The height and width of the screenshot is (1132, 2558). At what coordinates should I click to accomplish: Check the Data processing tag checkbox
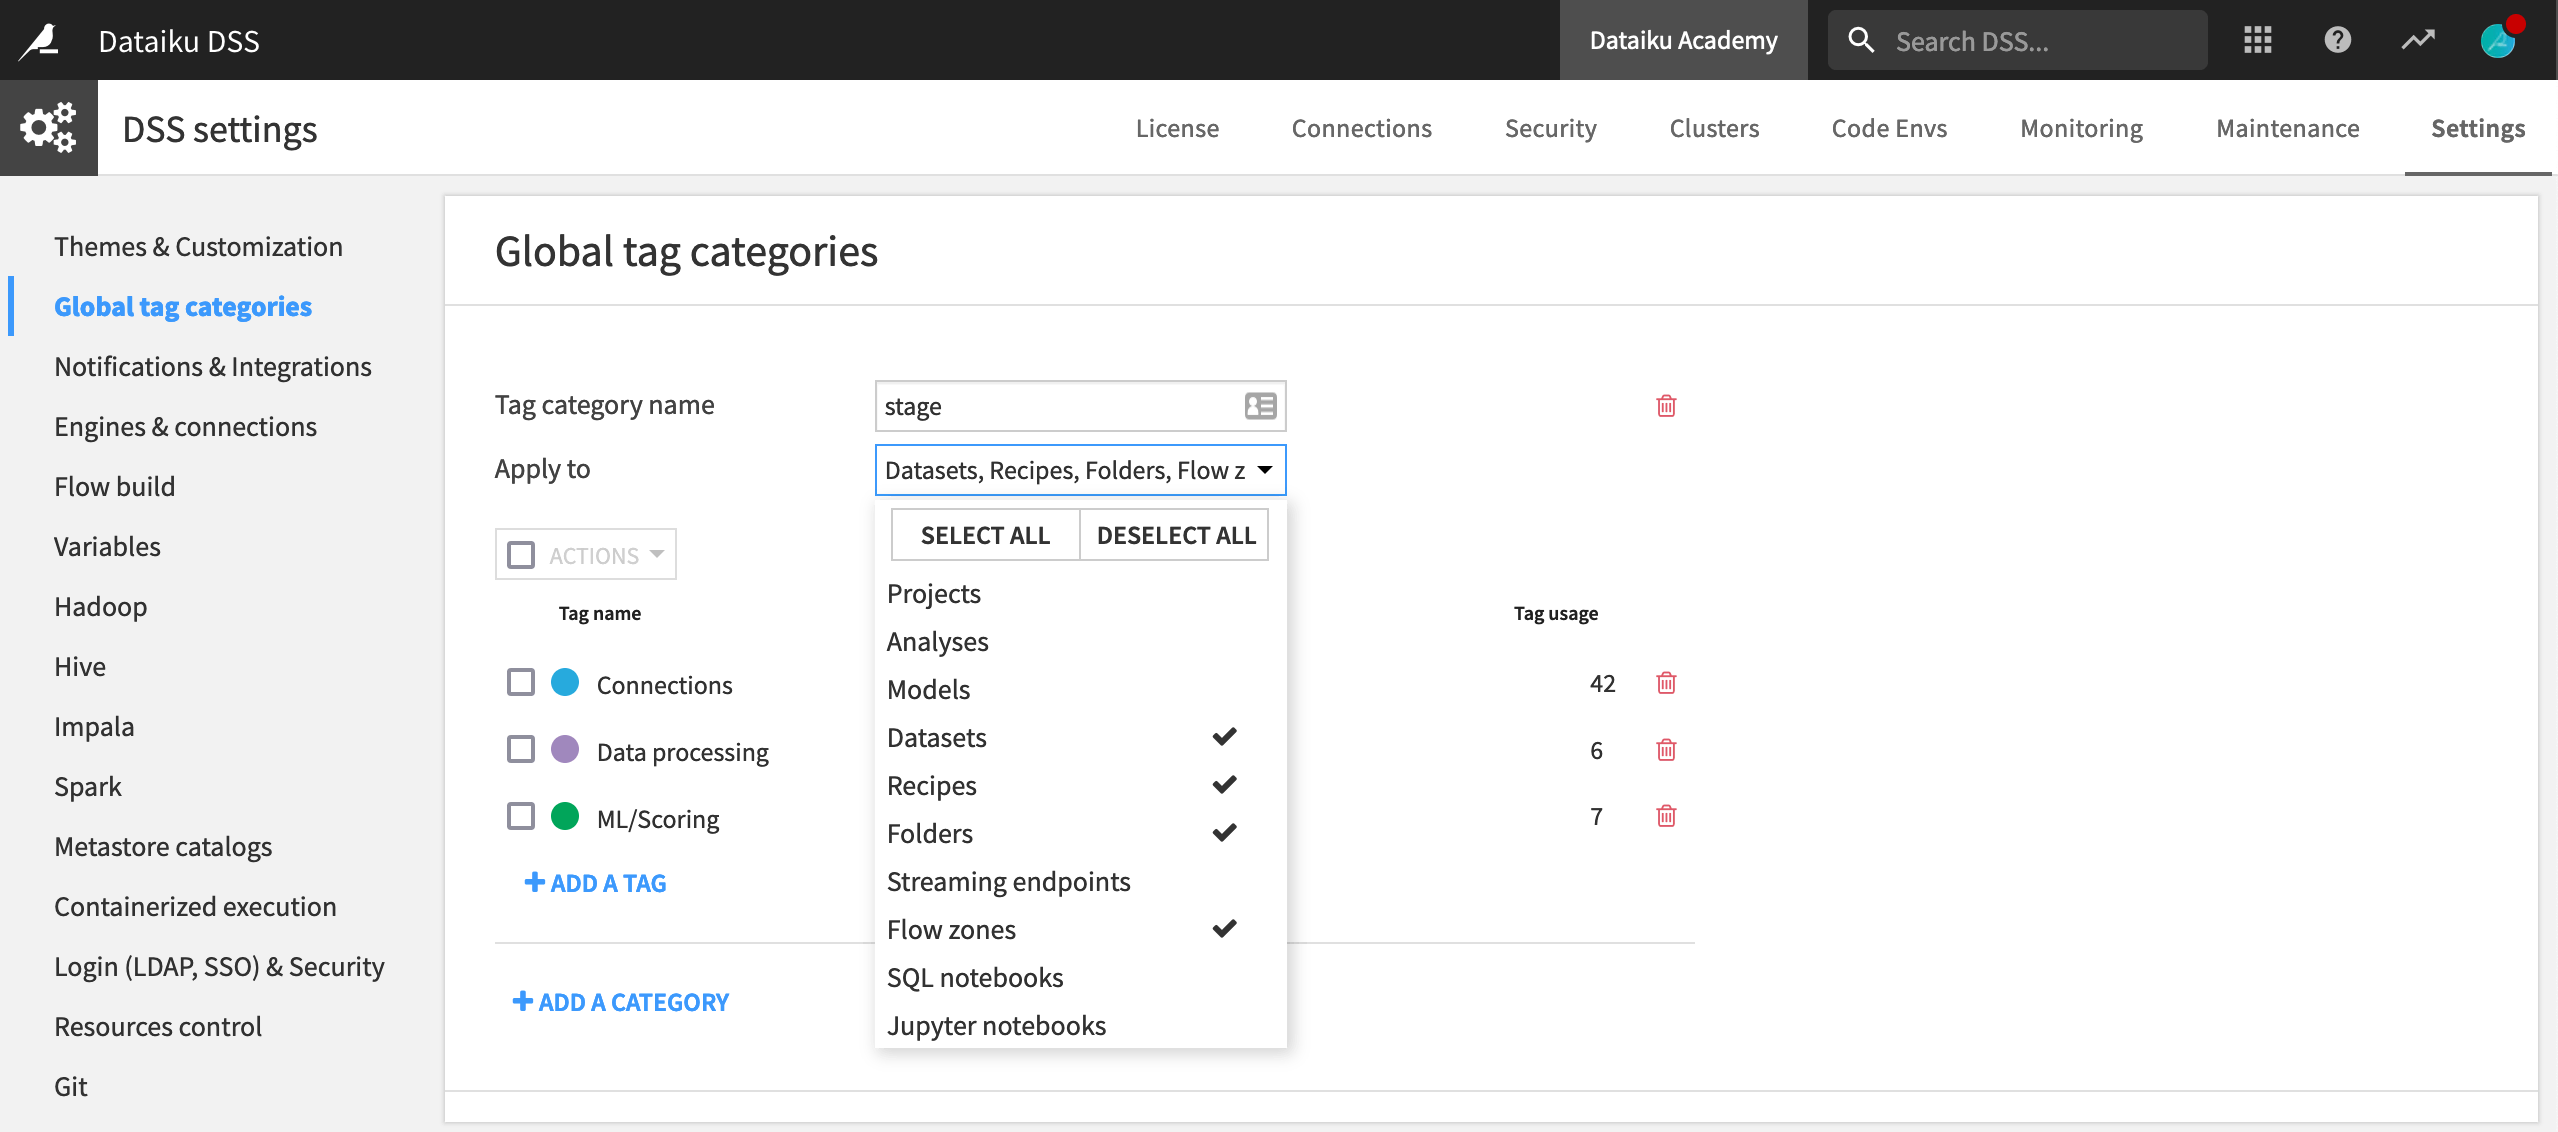click(x=521, y=749)
